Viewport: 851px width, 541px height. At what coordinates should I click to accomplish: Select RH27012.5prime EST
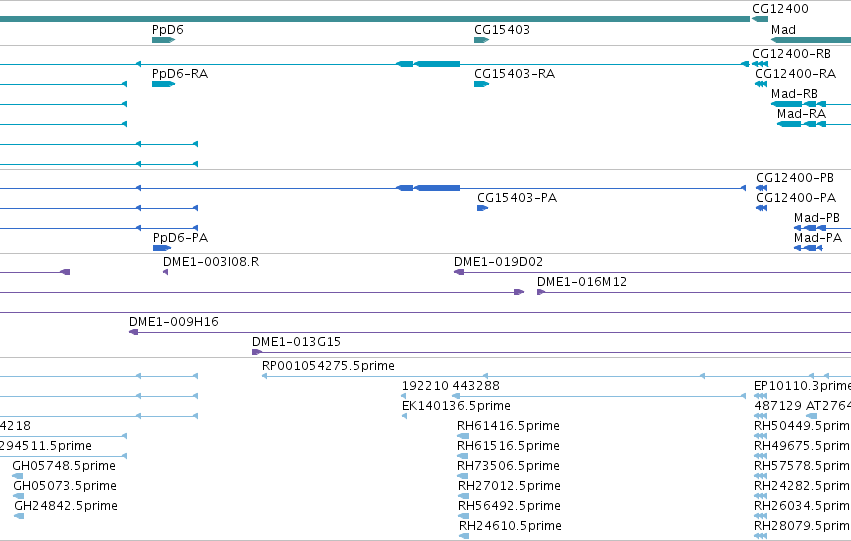[463, 495]
